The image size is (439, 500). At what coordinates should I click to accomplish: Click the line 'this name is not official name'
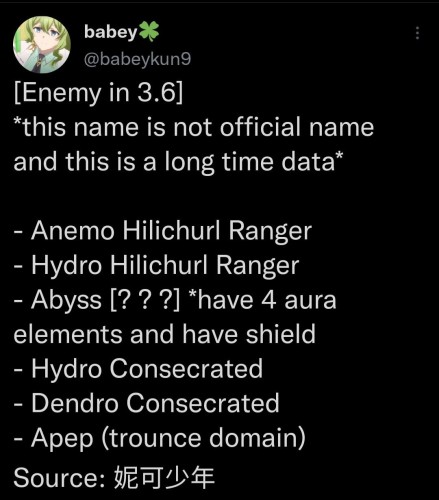(x=194, y=127)
